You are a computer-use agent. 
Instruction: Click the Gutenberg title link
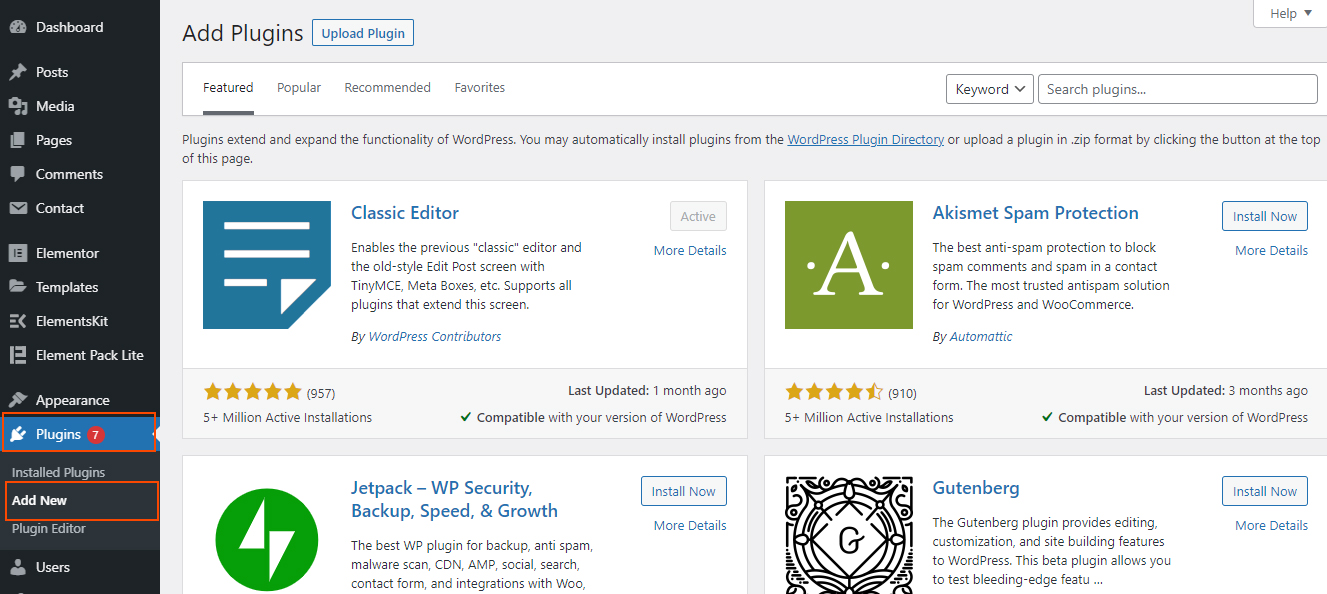[x=976, y=488]
